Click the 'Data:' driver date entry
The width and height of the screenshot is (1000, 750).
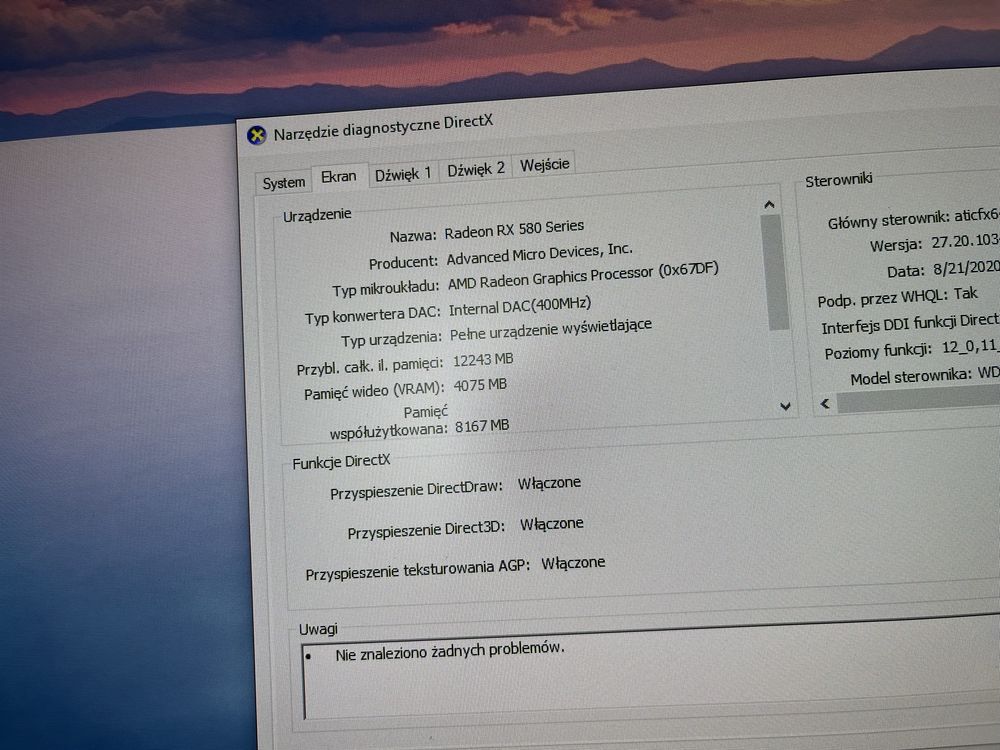[x=943, y=270]
